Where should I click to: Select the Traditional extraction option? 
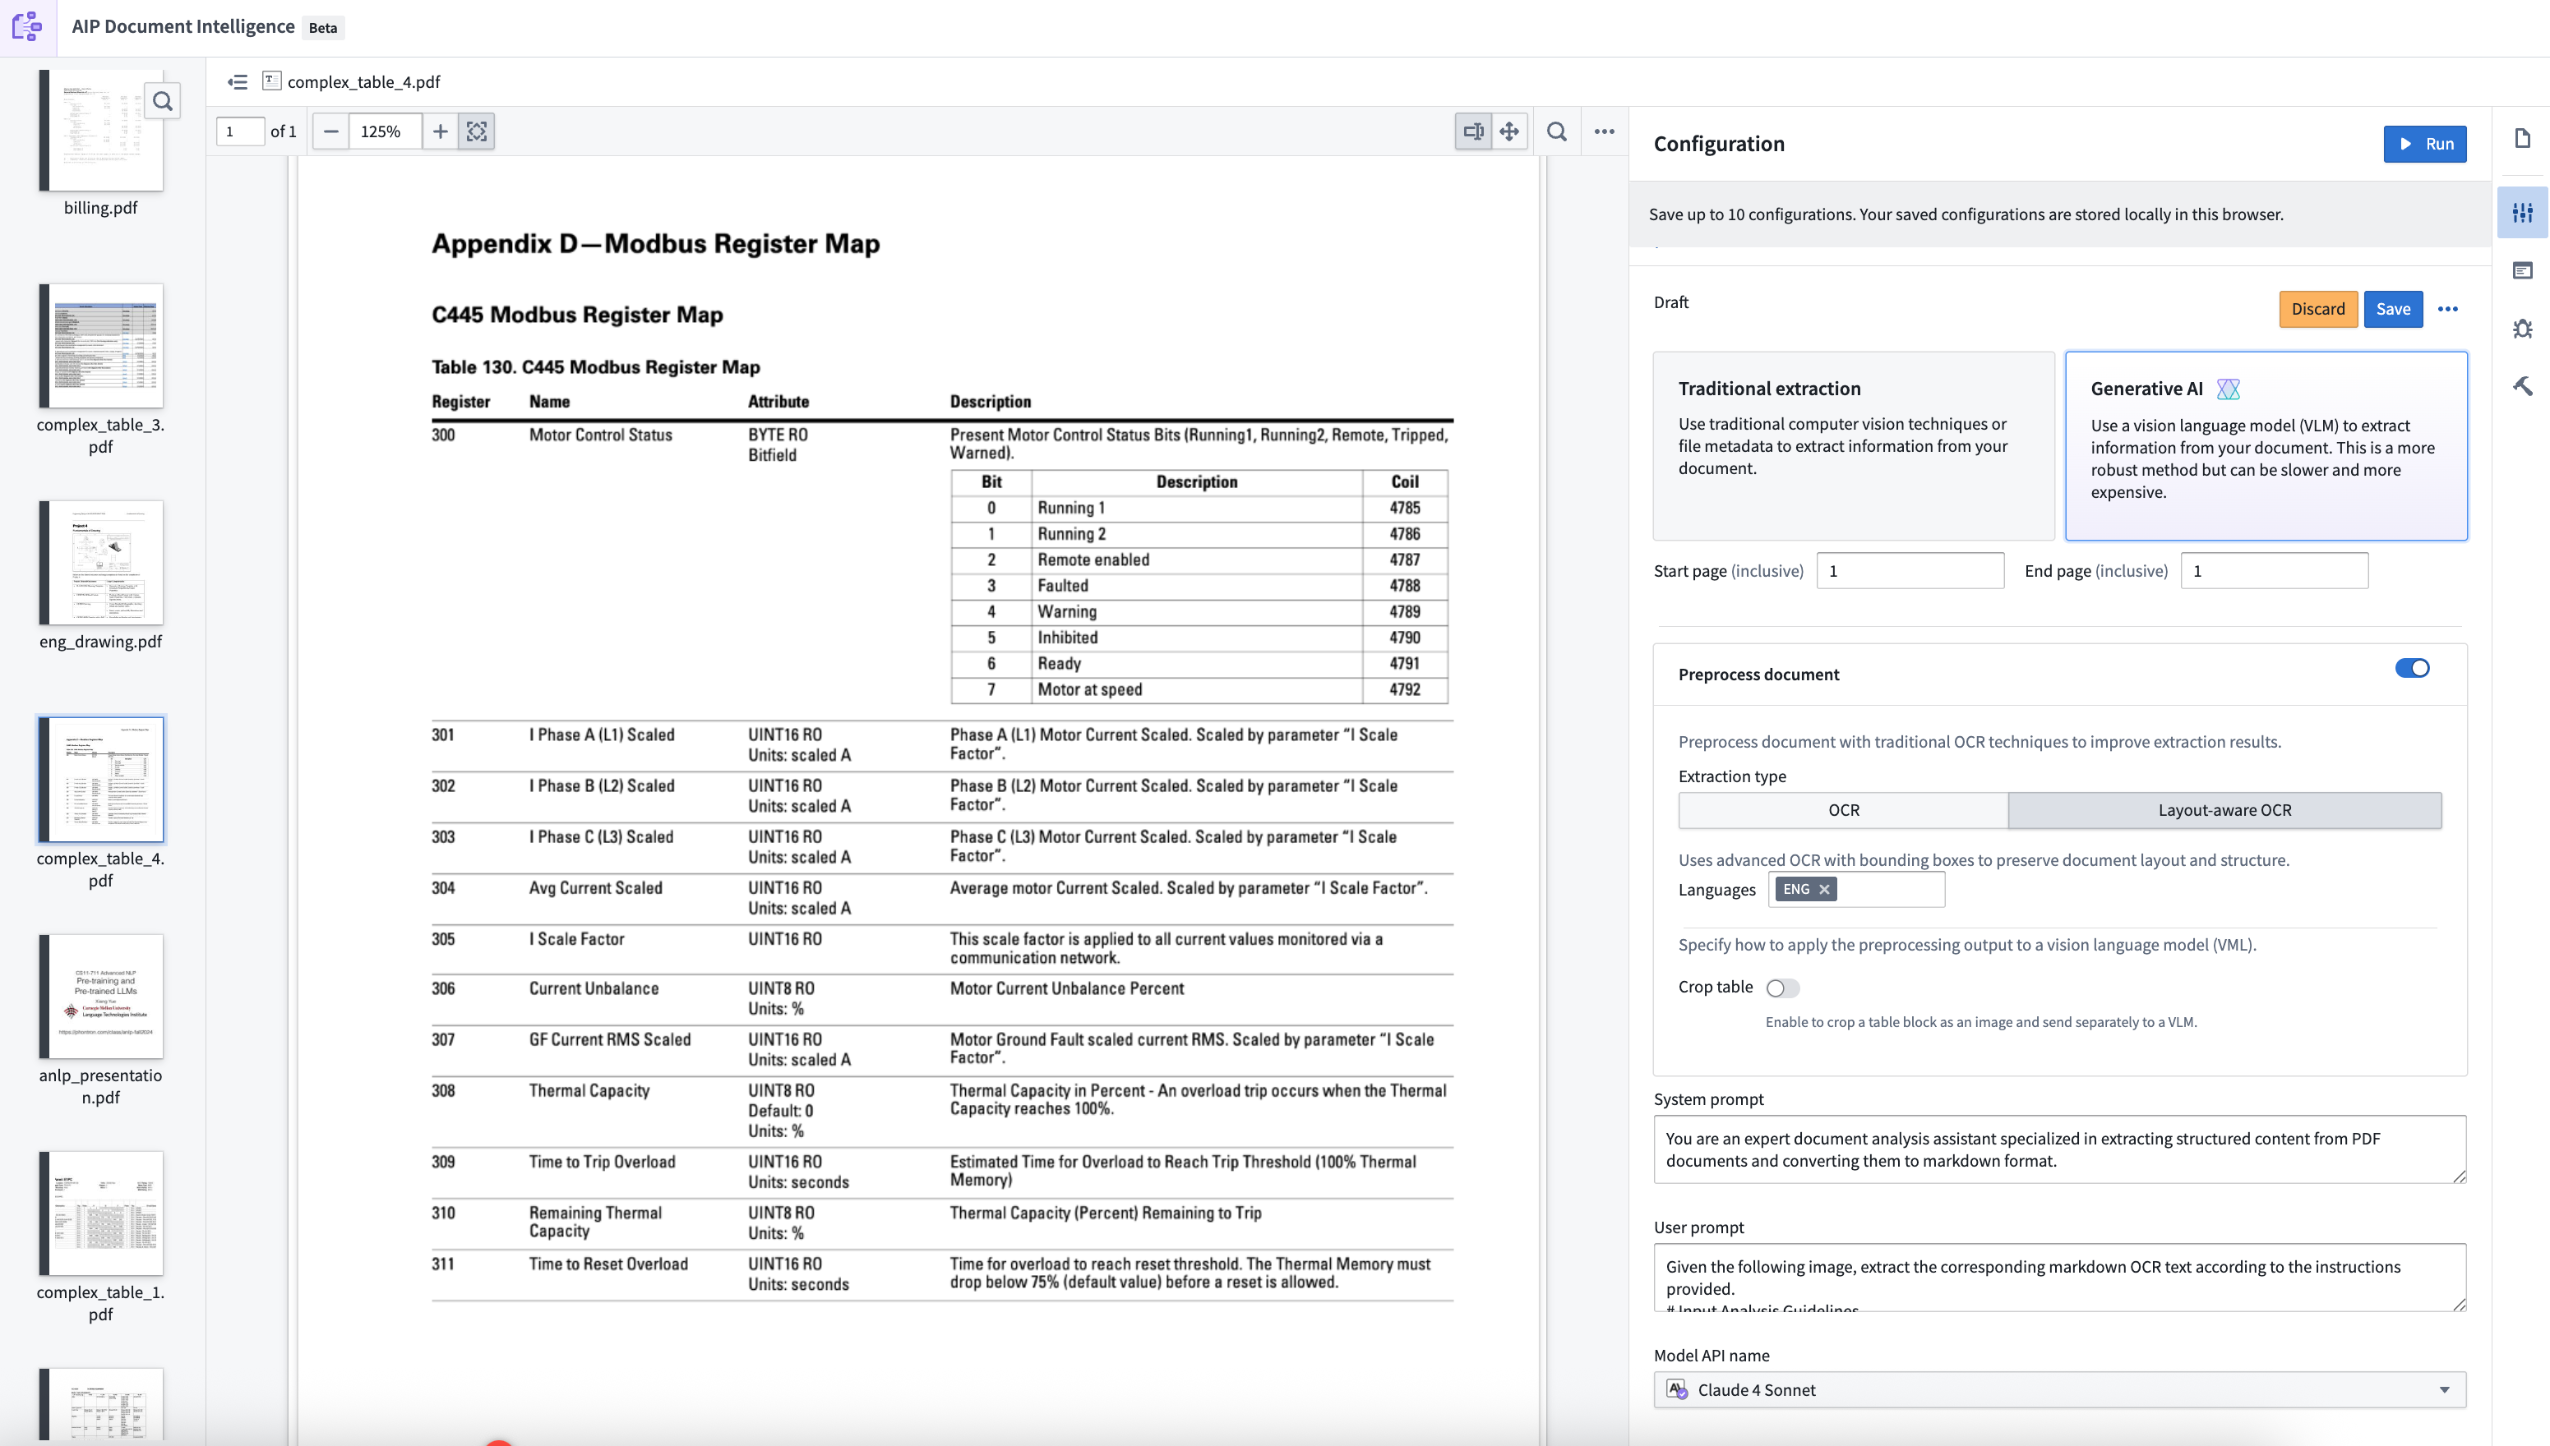click(1850, 446)
